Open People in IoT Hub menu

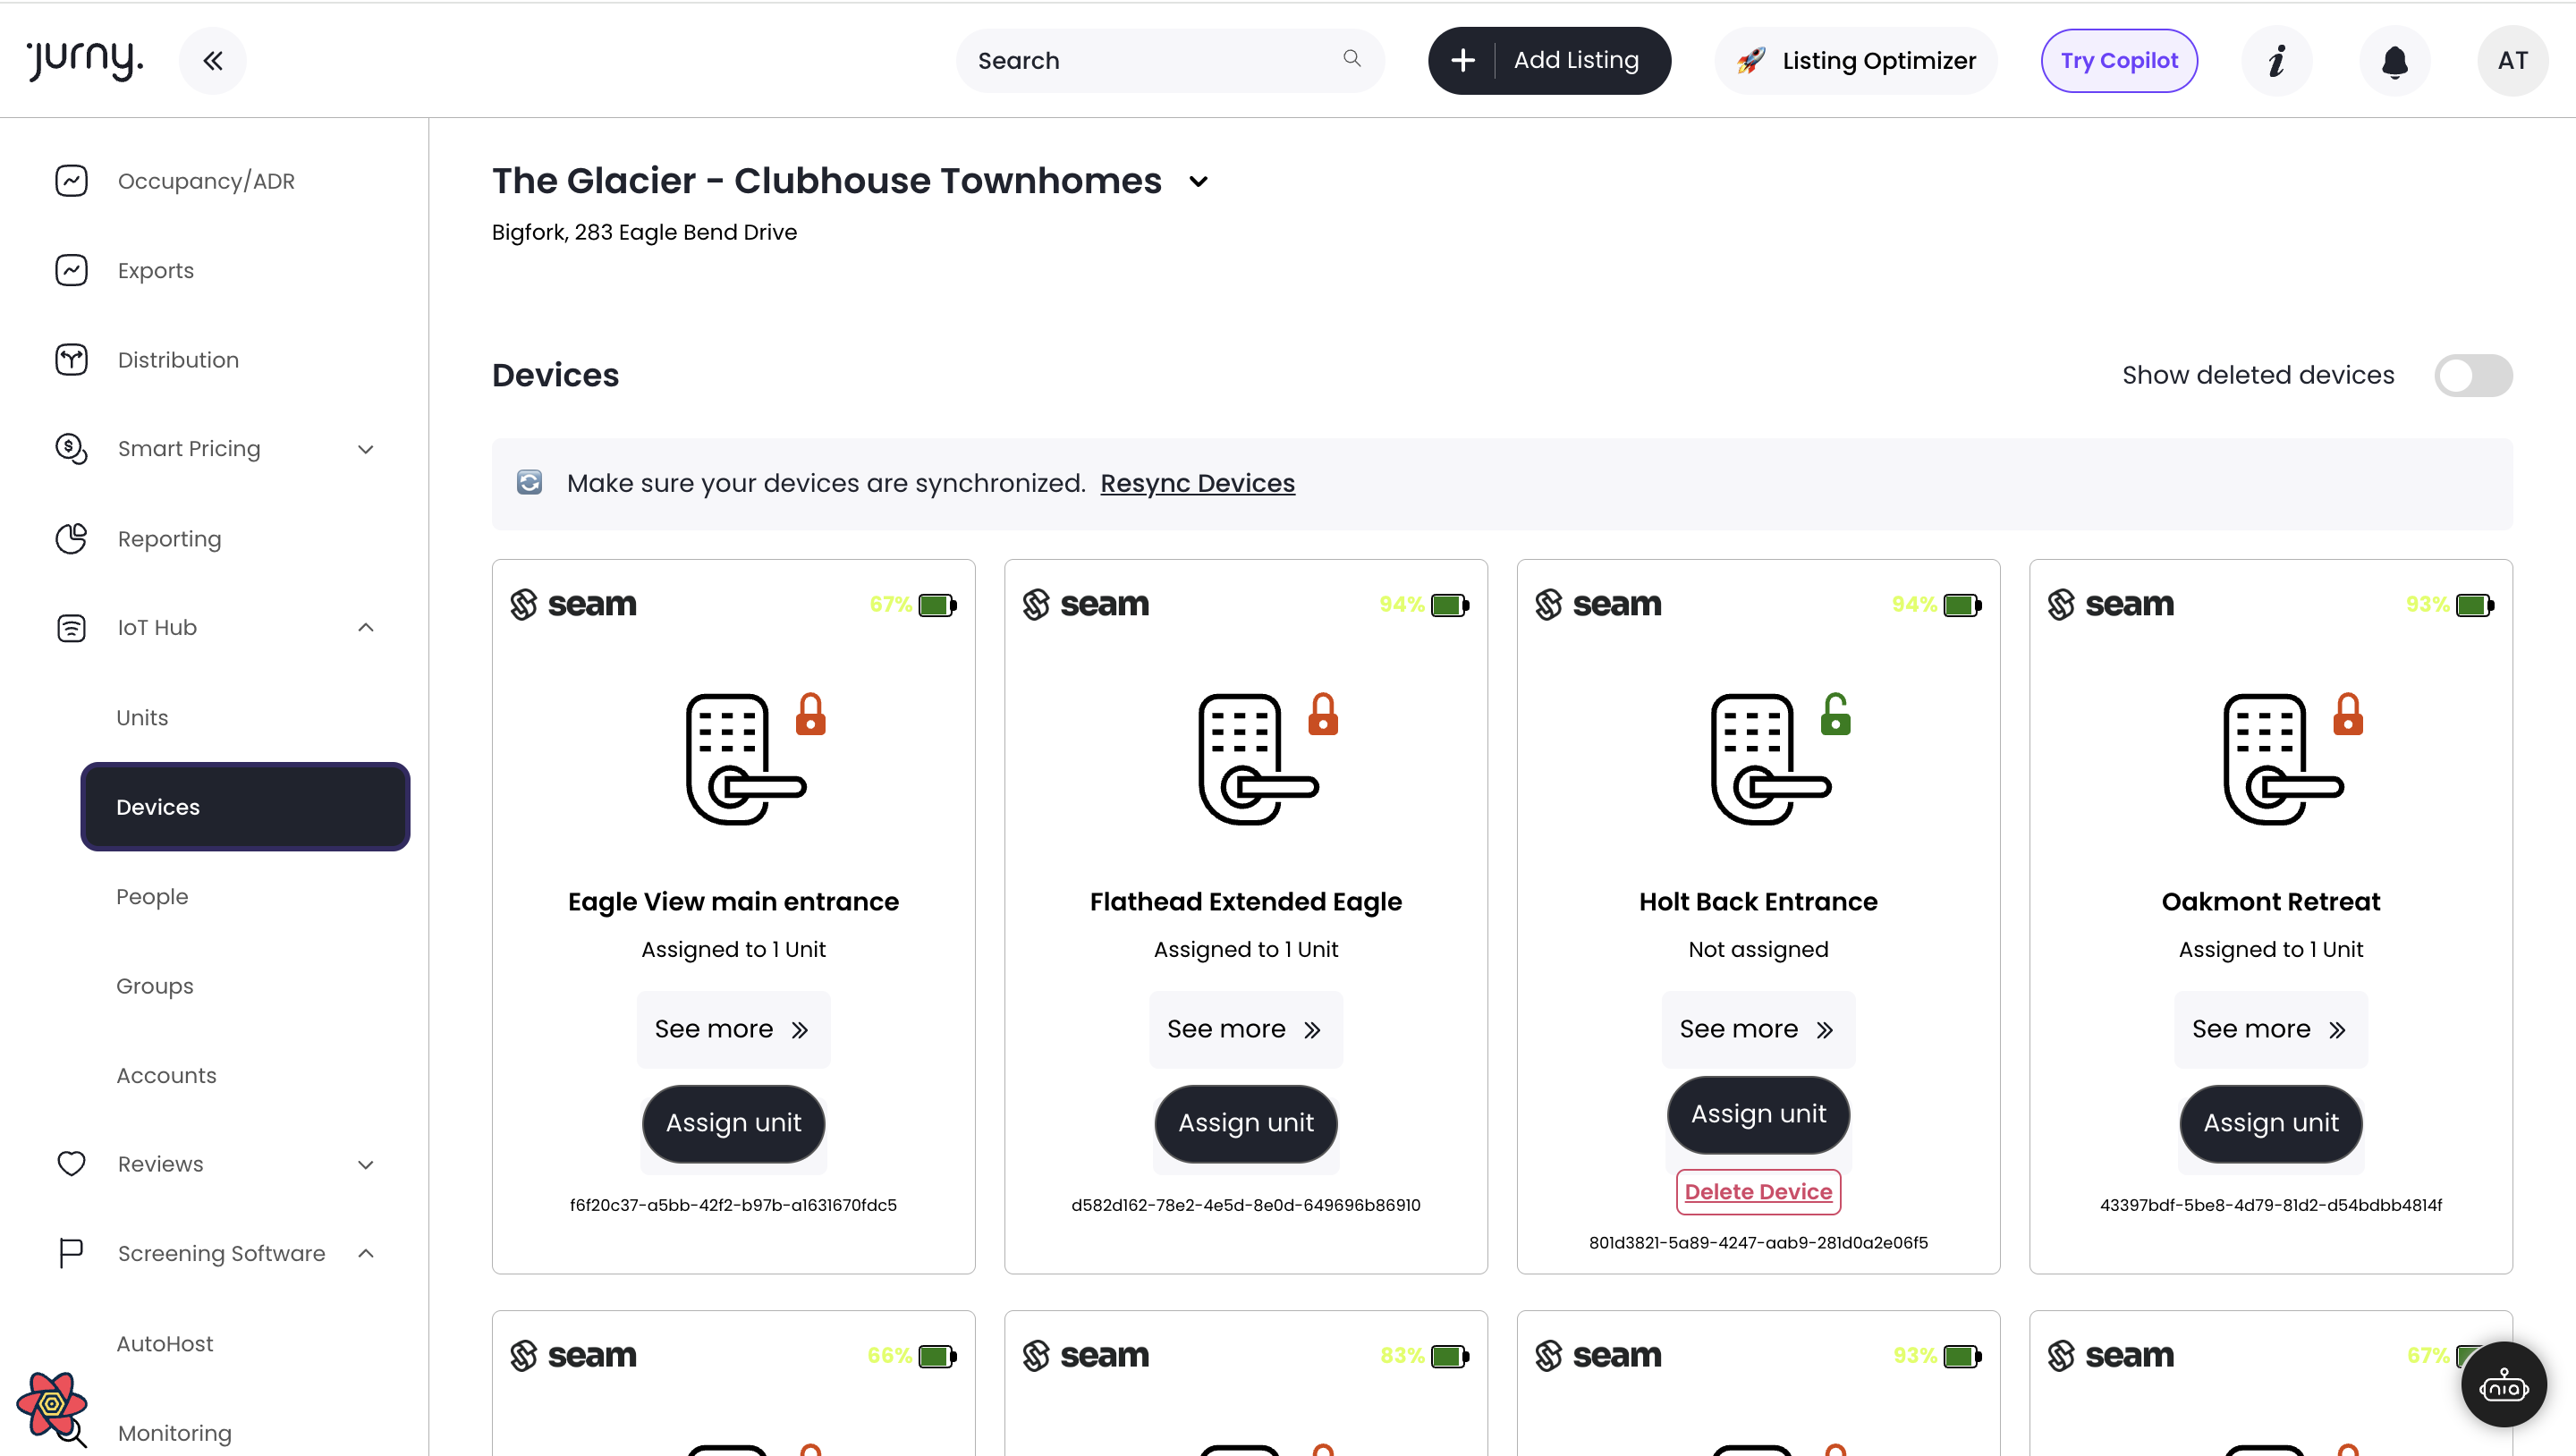click(152, 897)
